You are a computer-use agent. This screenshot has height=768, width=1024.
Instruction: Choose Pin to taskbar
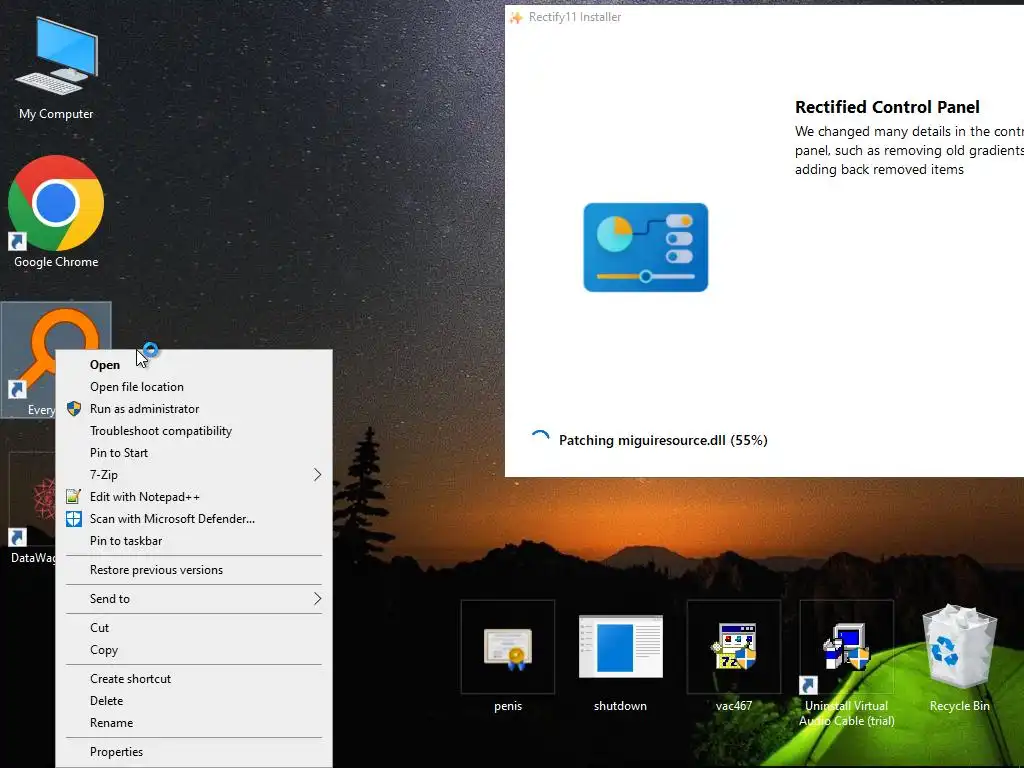[x=194, y=541]
